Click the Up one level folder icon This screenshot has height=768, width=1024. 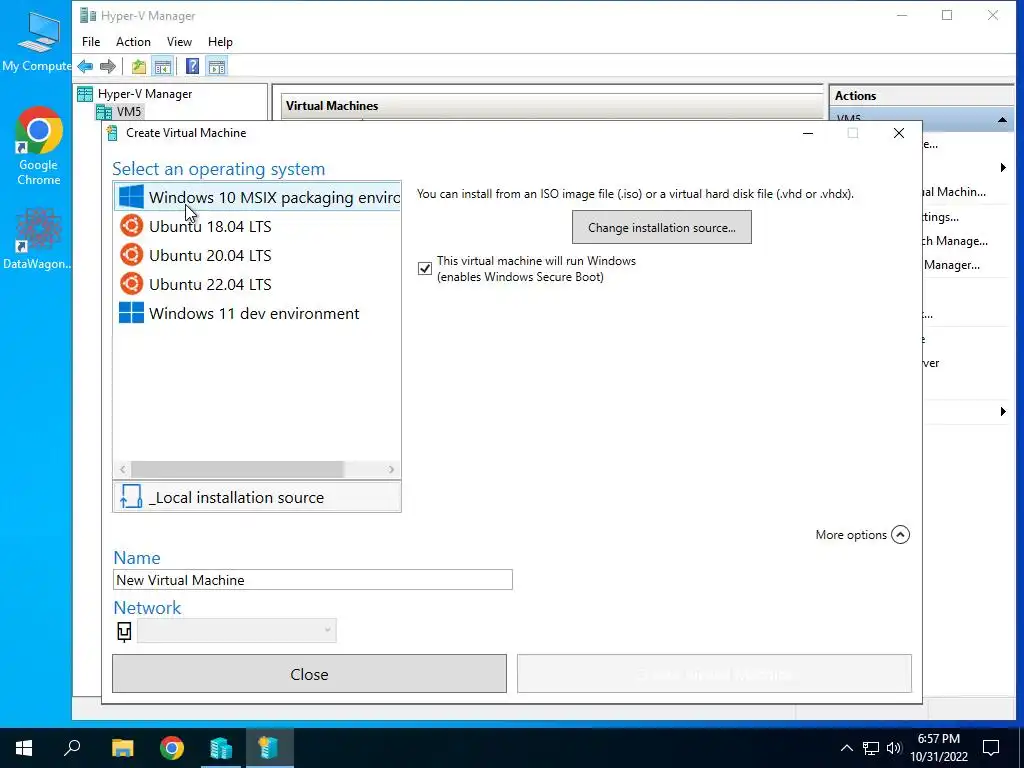[138, 67]
